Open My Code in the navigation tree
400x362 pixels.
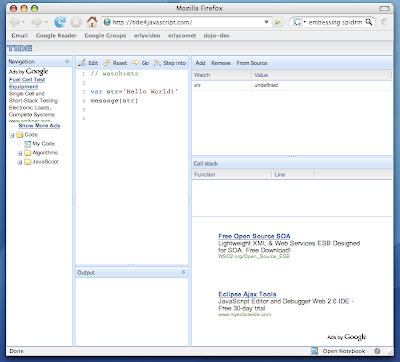(44, 144)
